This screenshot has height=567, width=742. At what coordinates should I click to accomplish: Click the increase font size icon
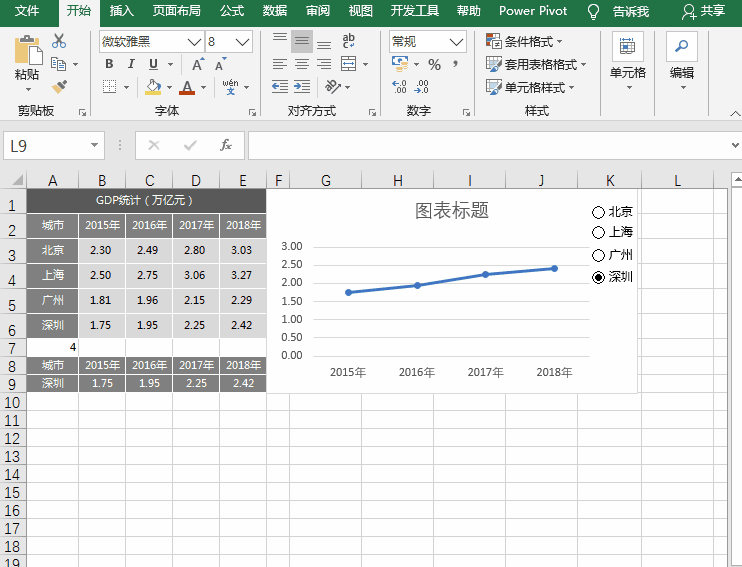click(198, 64)
